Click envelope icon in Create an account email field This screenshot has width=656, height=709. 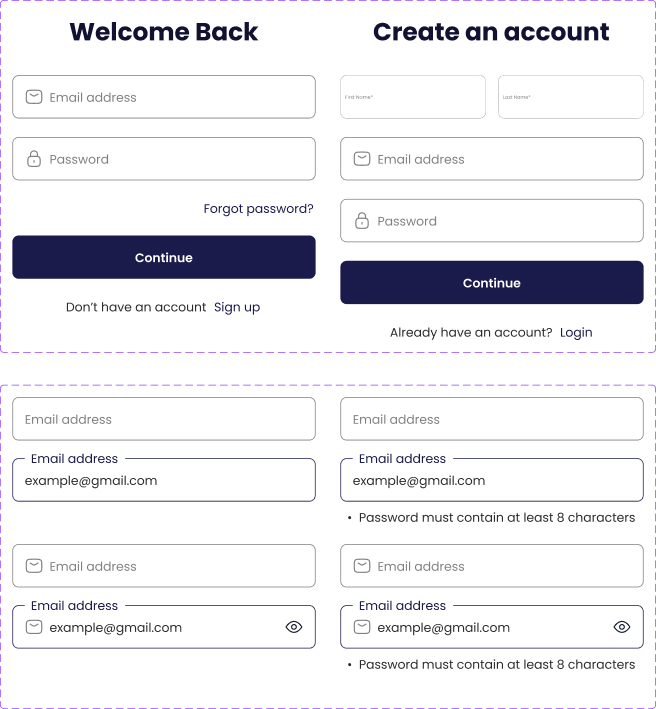click(362, 159)
